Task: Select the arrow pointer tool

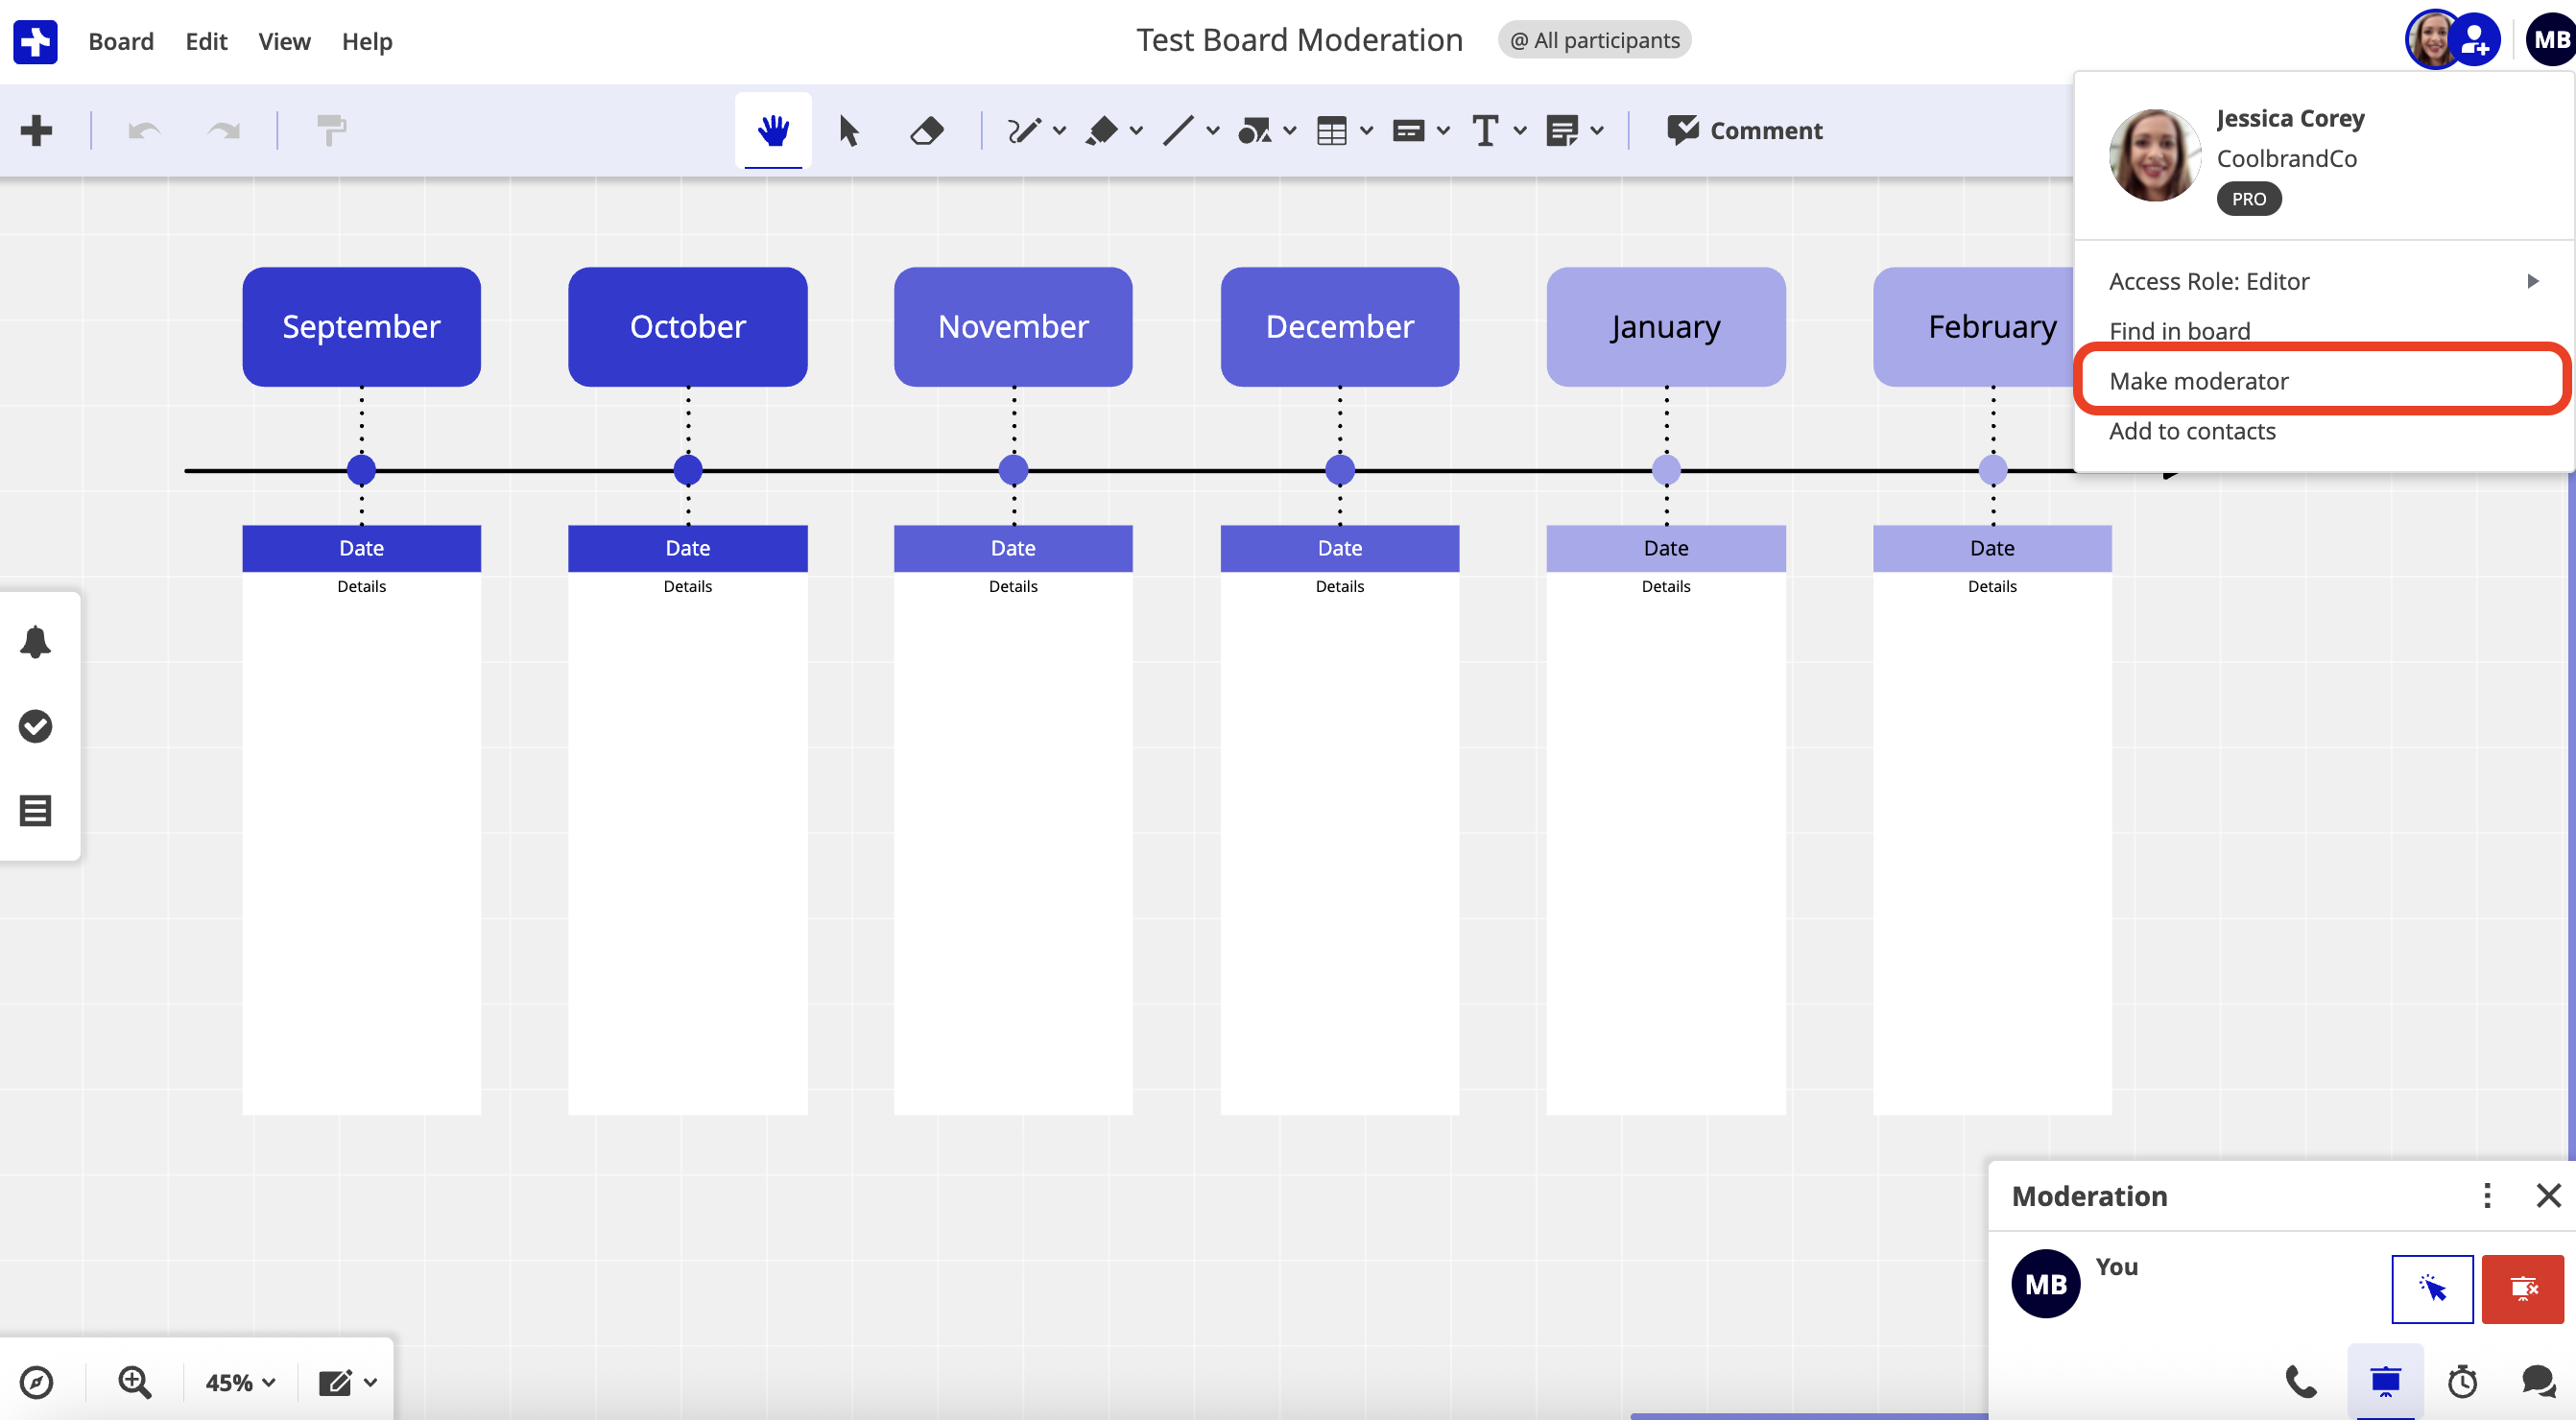Action: click(x=848, y=130)
